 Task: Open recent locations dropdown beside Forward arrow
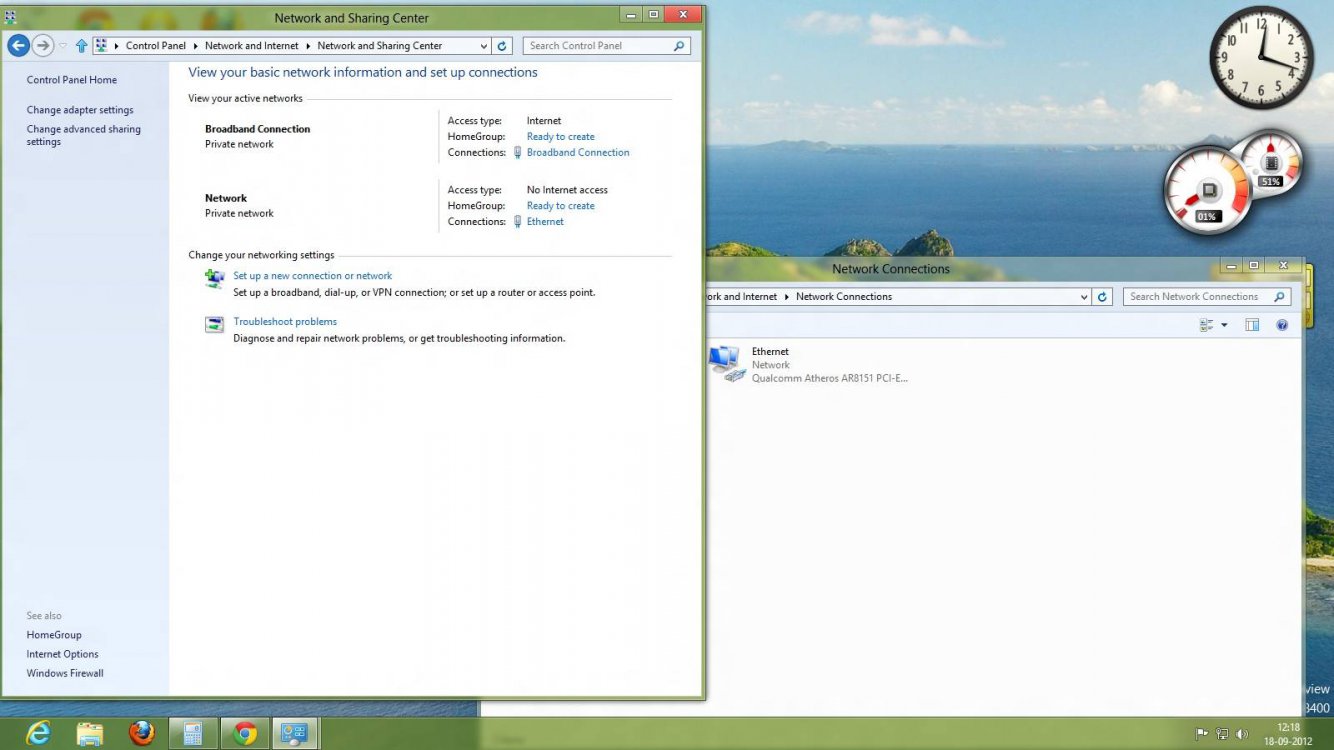(63, 46)
